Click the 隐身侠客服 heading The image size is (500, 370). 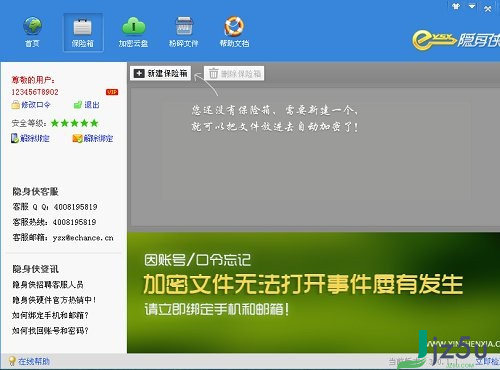pyautogui.click(x=35, y=192)
